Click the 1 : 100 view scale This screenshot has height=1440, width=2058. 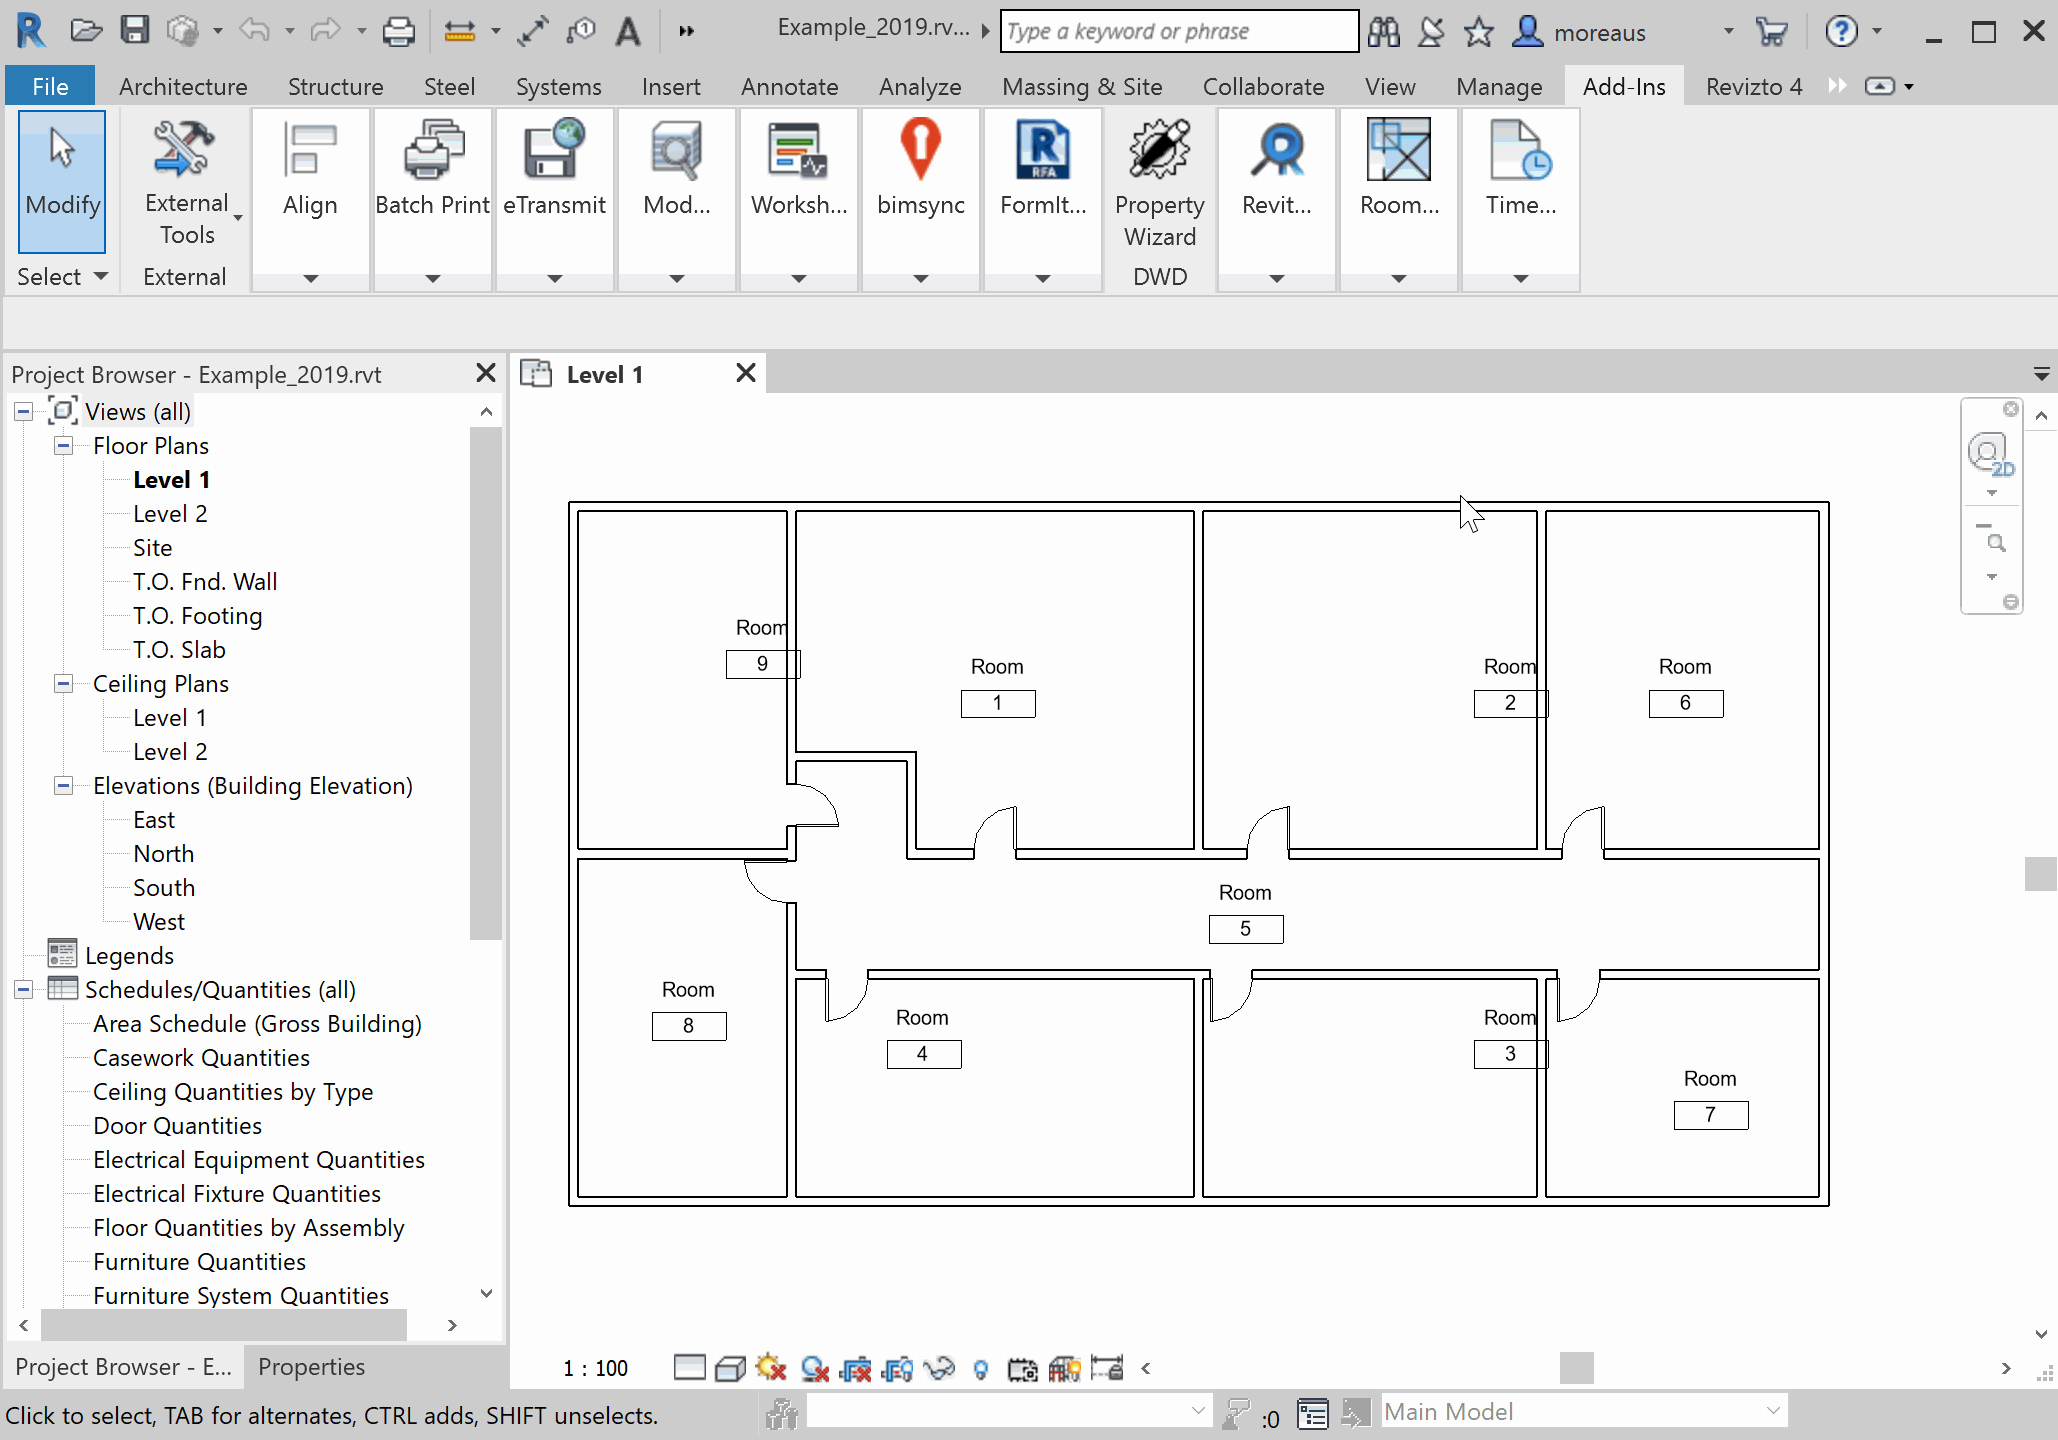[x=596, y=1368]
